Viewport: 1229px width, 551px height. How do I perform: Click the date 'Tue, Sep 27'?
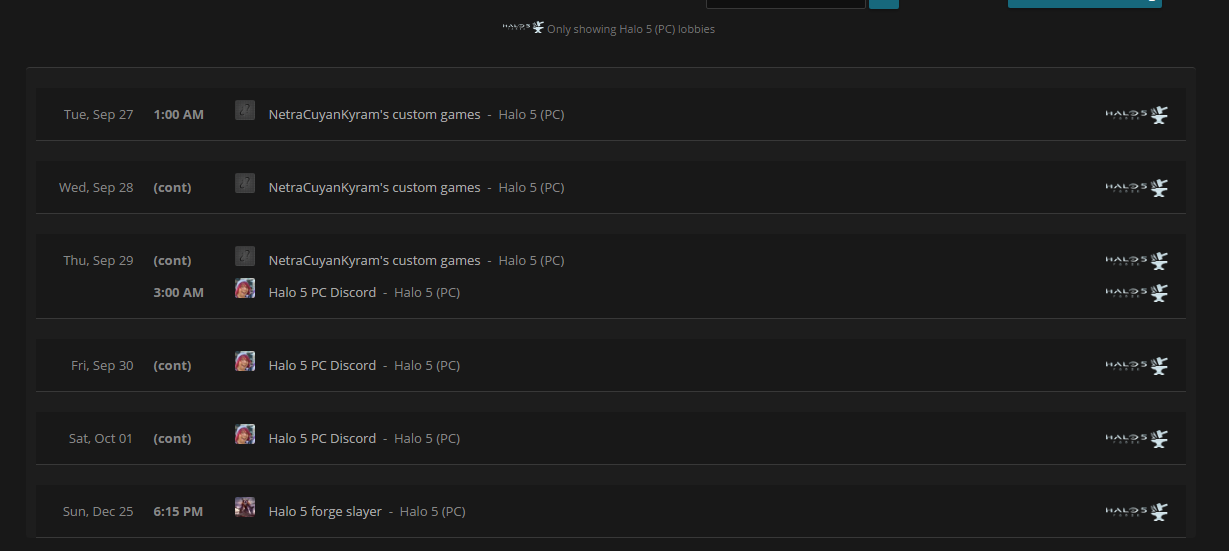[x=98, y=115]
